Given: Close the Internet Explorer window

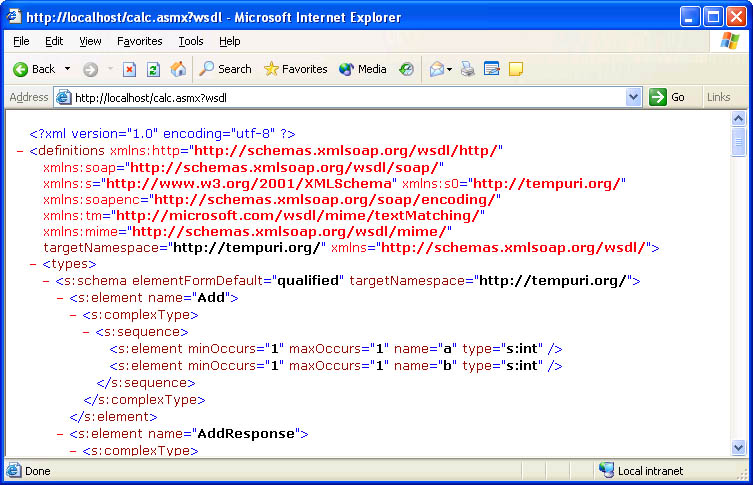Looking at the screenshot, I should point(736,17).
